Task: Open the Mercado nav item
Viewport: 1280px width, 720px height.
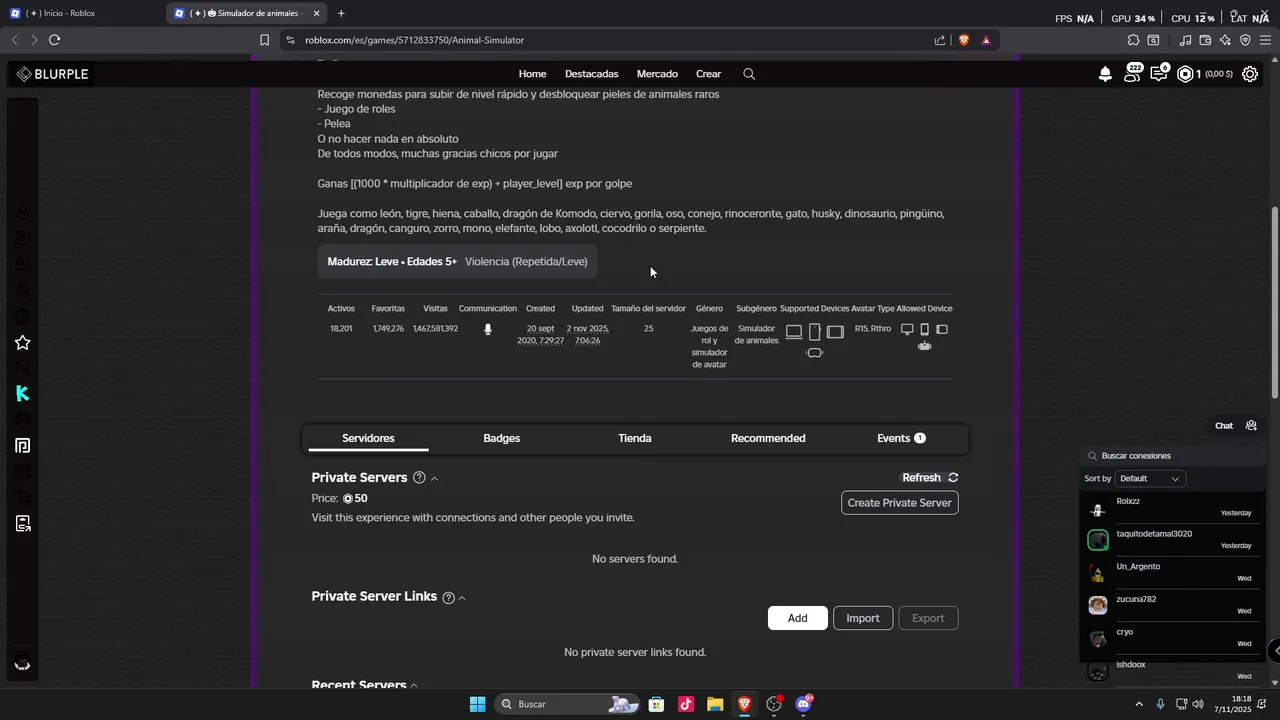Action: click(657, 74)
